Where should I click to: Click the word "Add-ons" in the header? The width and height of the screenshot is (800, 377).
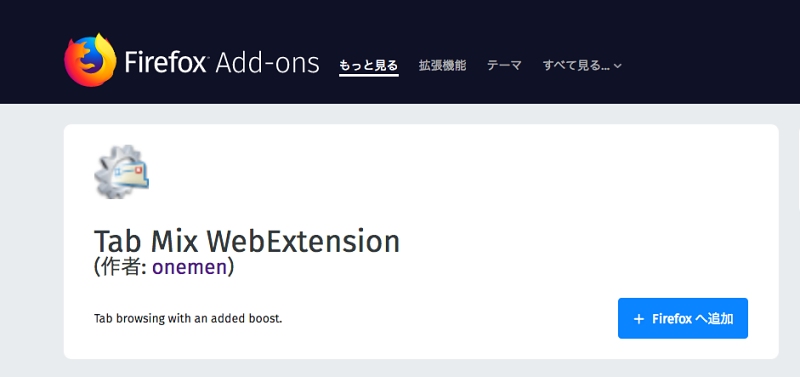click(267, 63)
